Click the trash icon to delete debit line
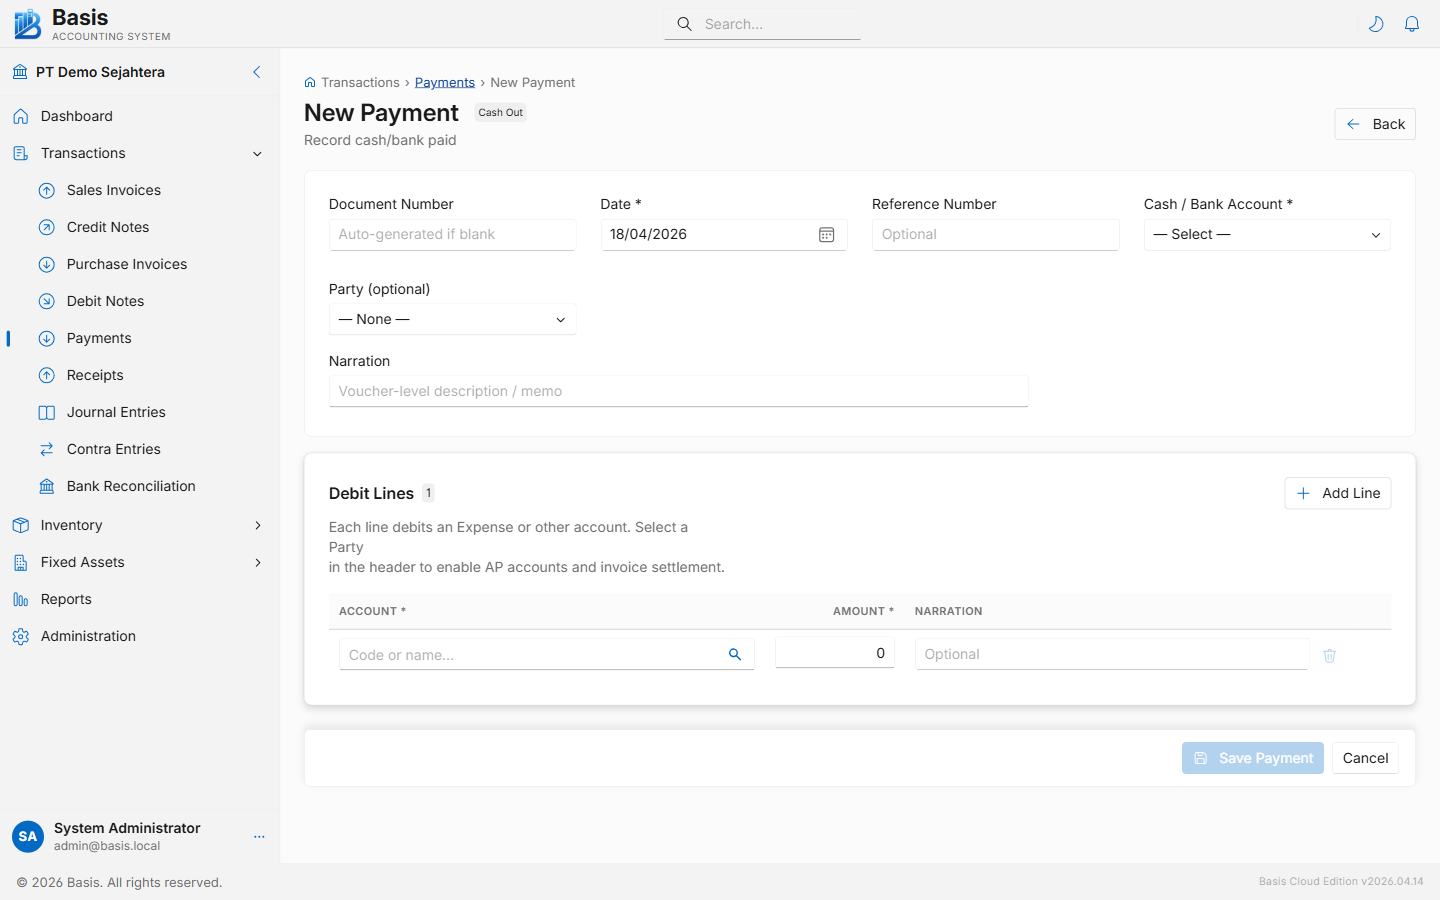The image size is (1440, 900). (x=1329, y=655)
